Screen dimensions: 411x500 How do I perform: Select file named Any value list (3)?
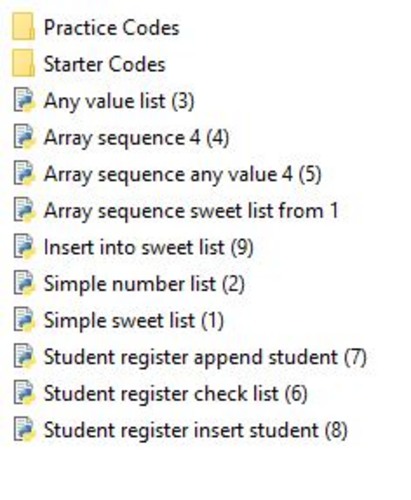[x=119, y=101]
